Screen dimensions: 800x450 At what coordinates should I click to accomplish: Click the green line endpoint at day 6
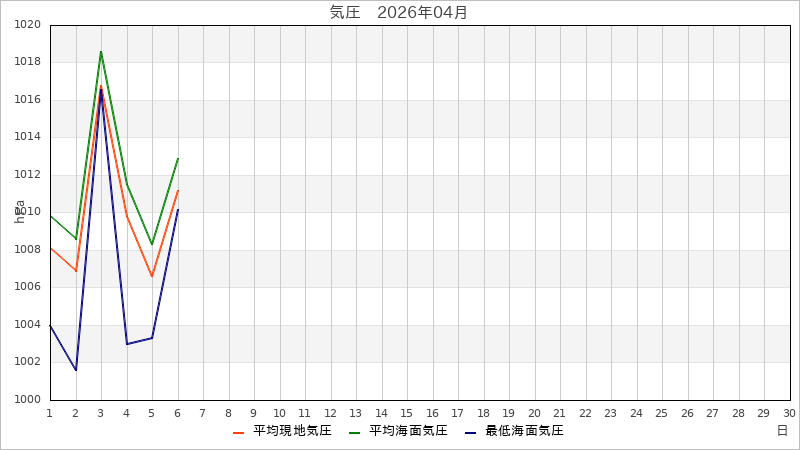pos(178,158)
